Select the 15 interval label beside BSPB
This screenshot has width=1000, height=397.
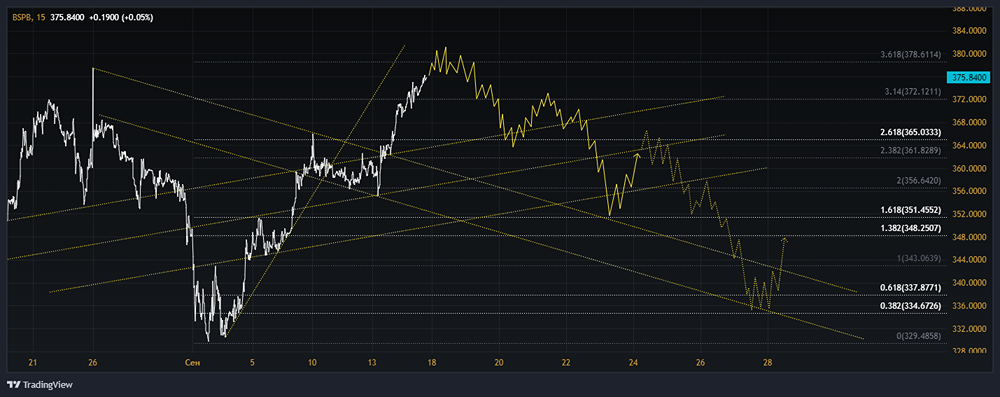point(40,17)
